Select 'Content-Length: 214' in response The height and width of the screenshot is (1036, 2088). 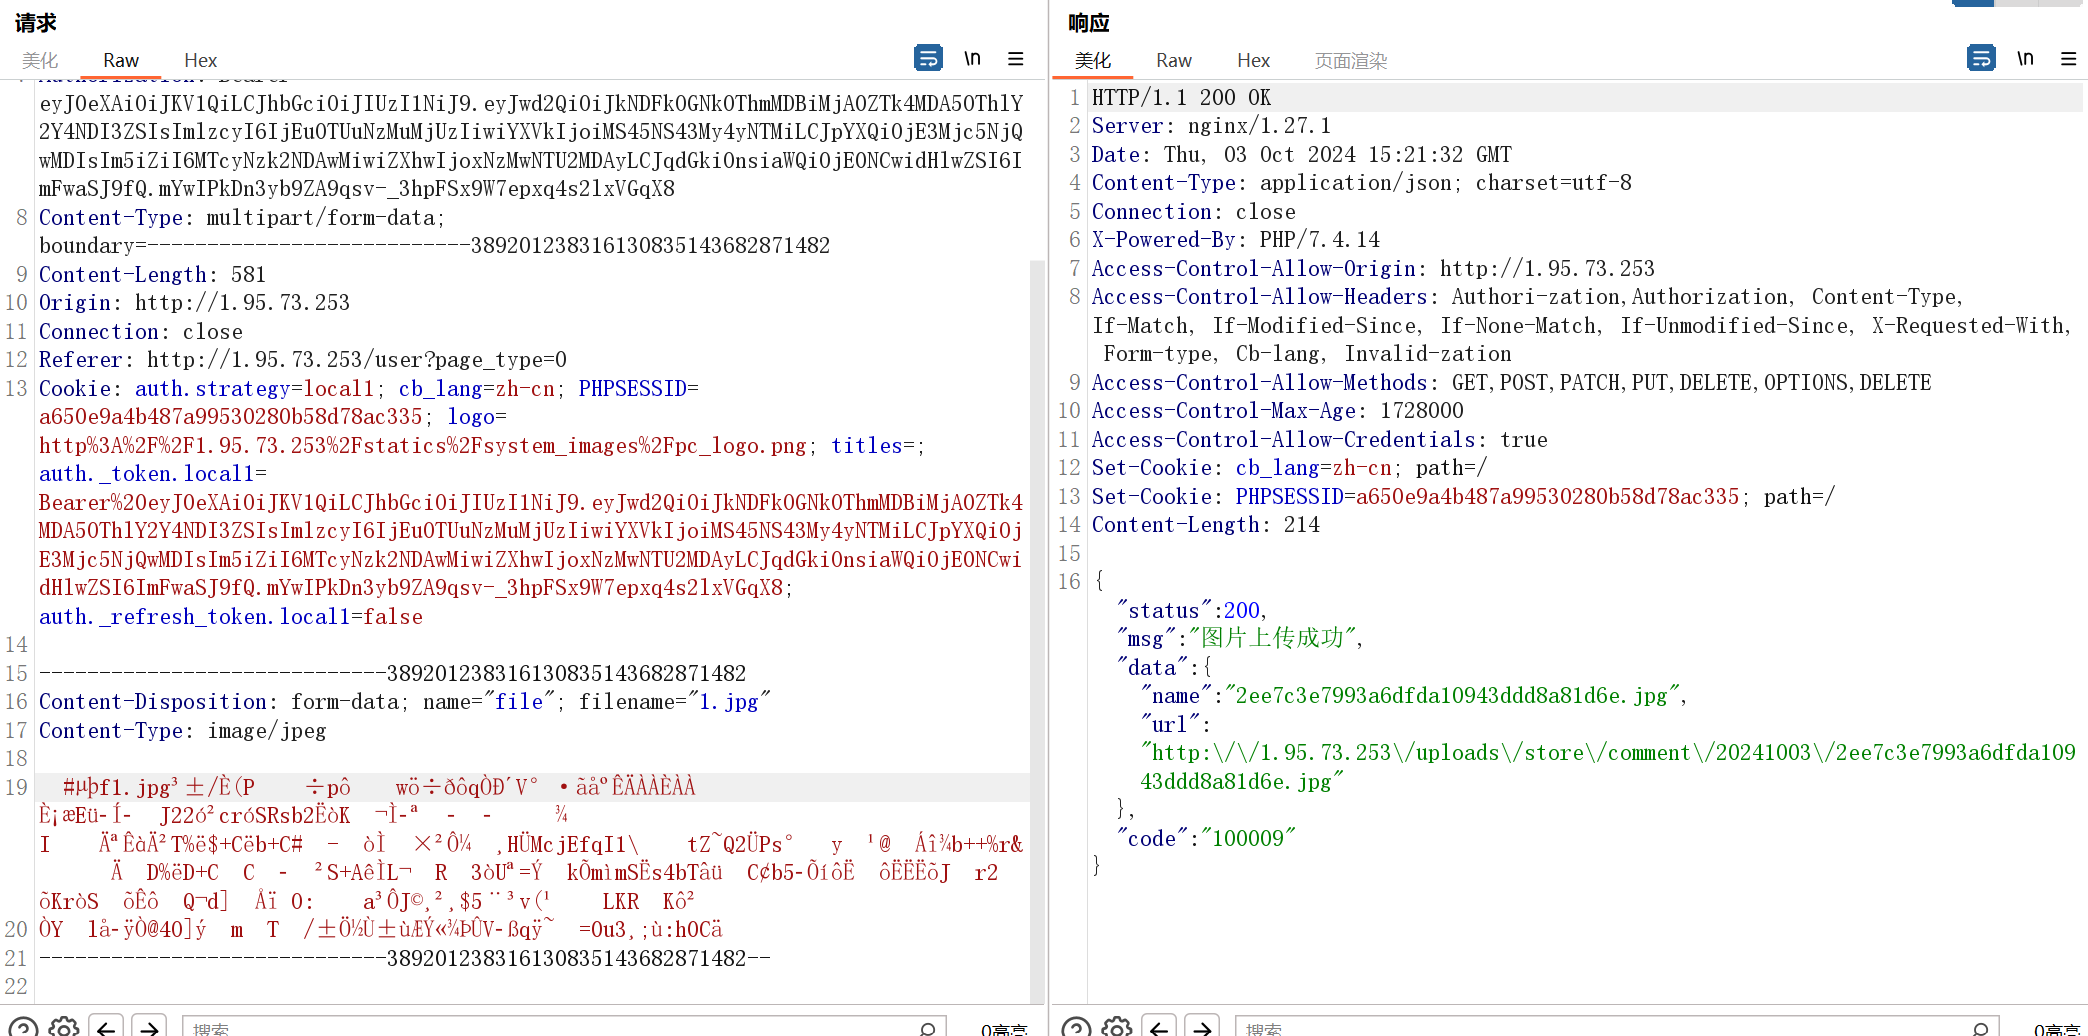tap(1205, 524)
